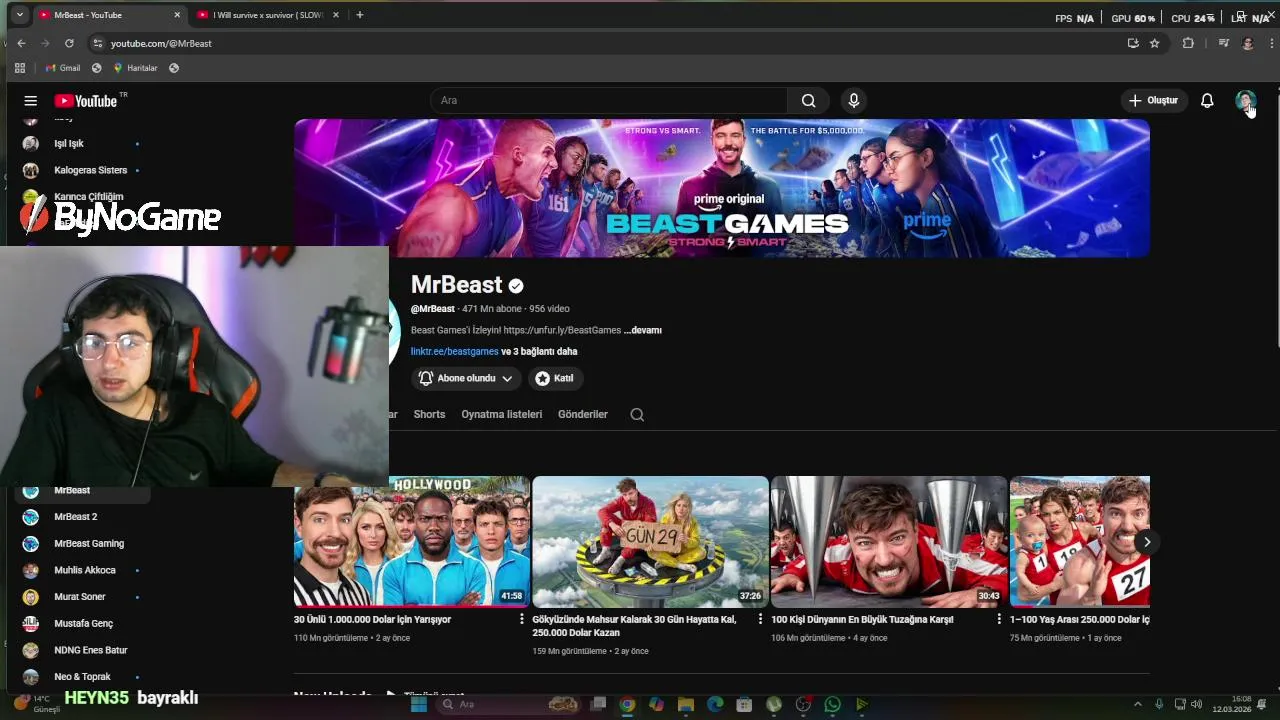This screenshot has height=720, width=1280.
Task: Select Neo & Toprak in sidebar
Action: pyautogui.click(x=82, y=677)
